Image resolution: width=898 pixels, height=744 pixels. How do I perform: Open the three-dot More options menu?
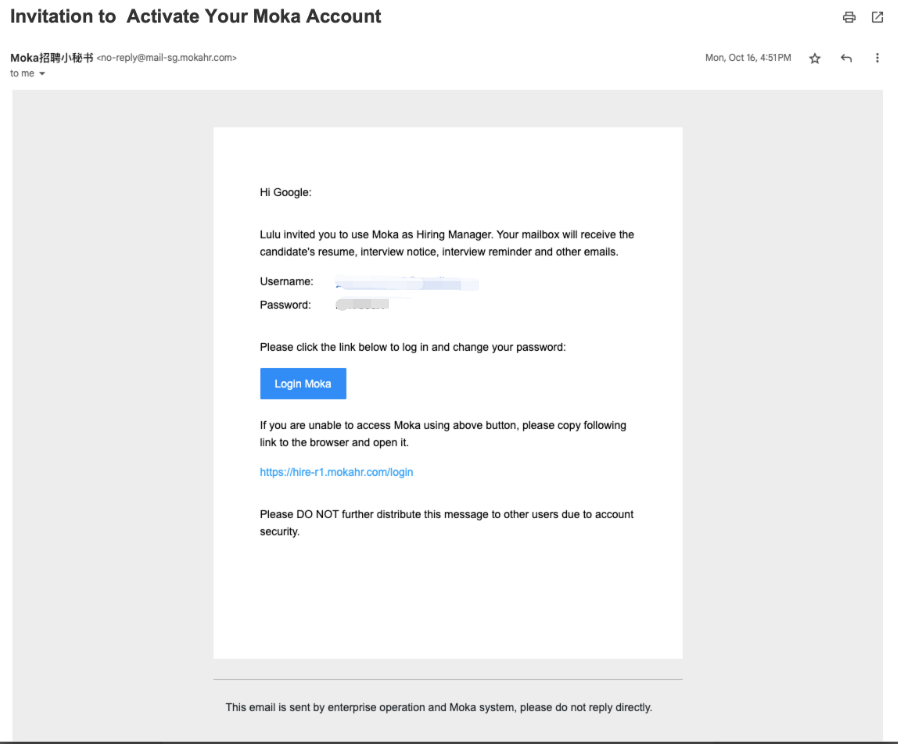click(x=877, y=59)
